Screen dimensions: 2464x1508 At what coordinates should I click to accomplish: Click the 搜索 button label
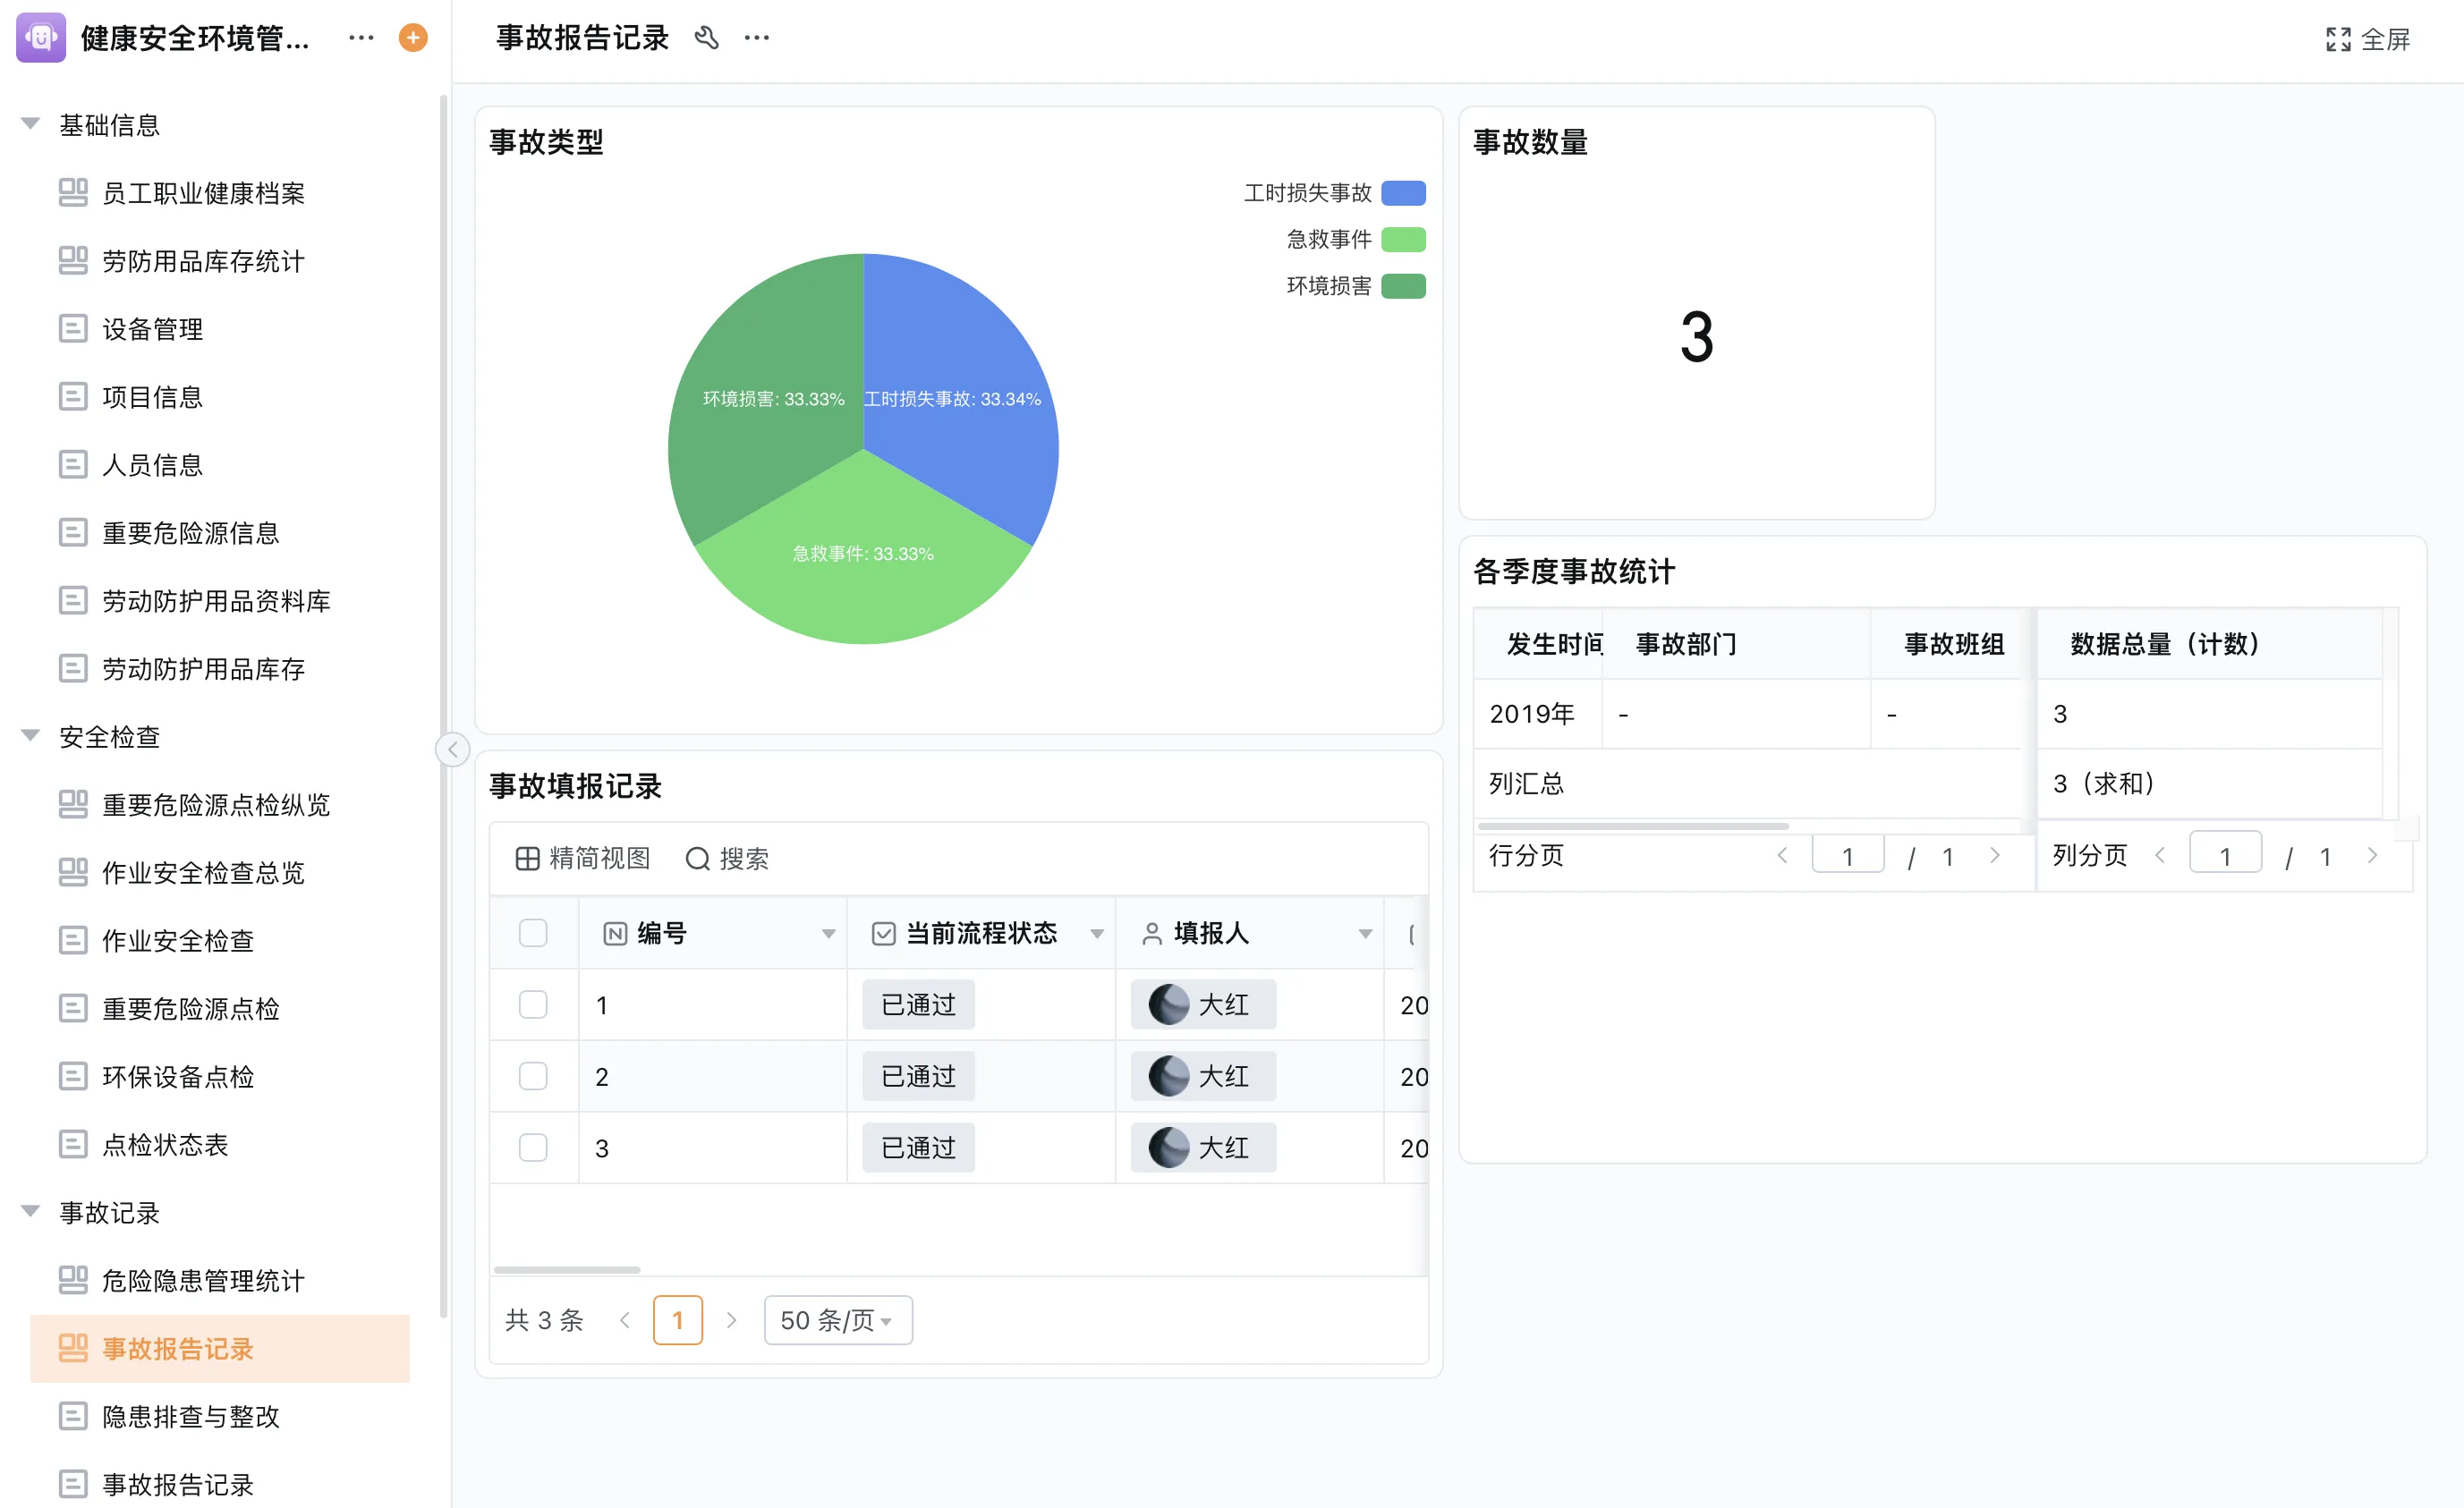pos(744,858)
